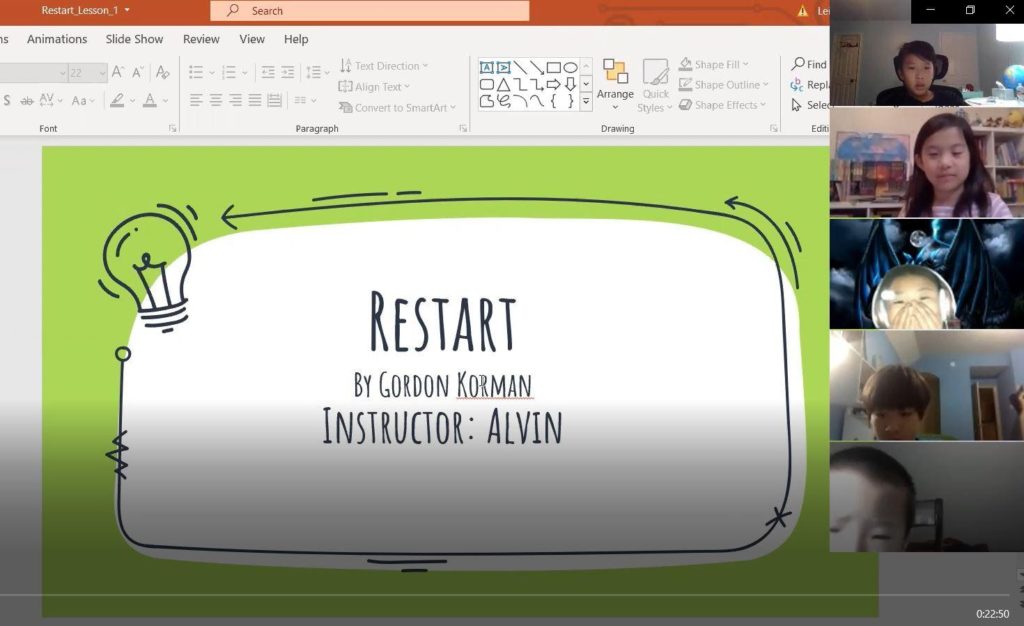Click Convert to SmartArt
Screen dimensions: 1024x626
397,108
